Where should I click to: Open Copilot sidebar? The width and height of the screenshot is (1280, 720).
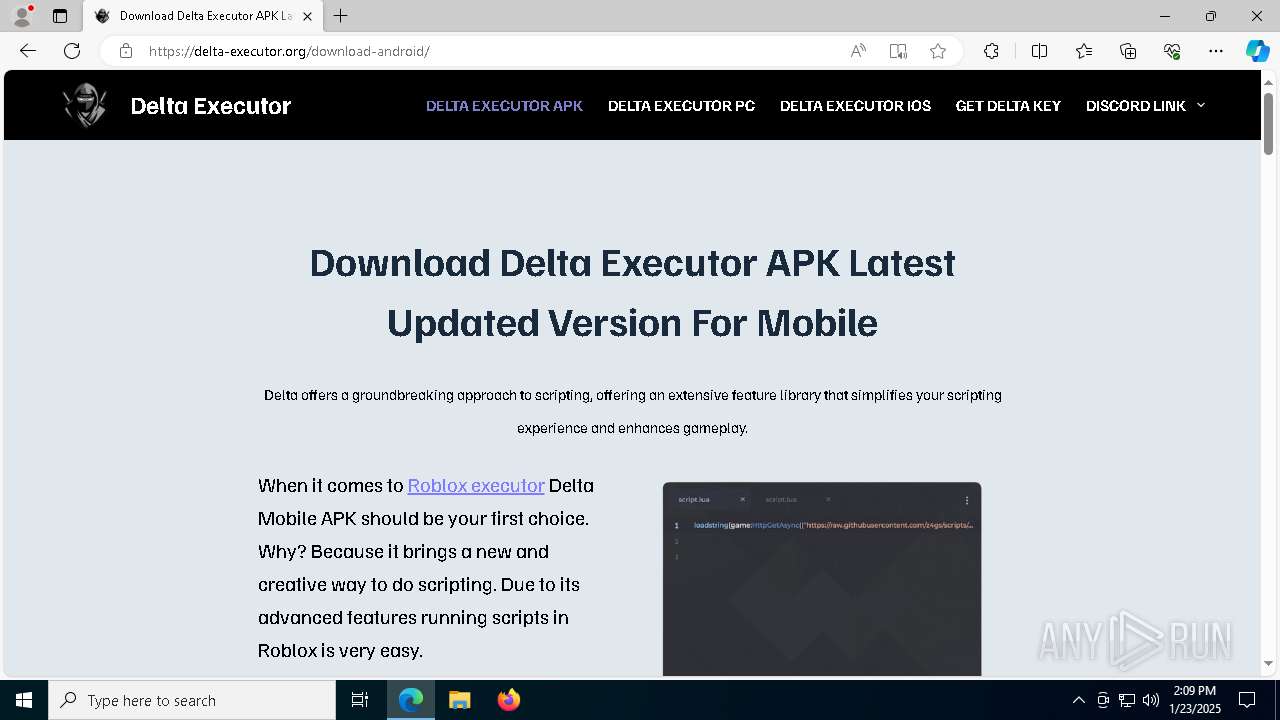point(1257,51)
